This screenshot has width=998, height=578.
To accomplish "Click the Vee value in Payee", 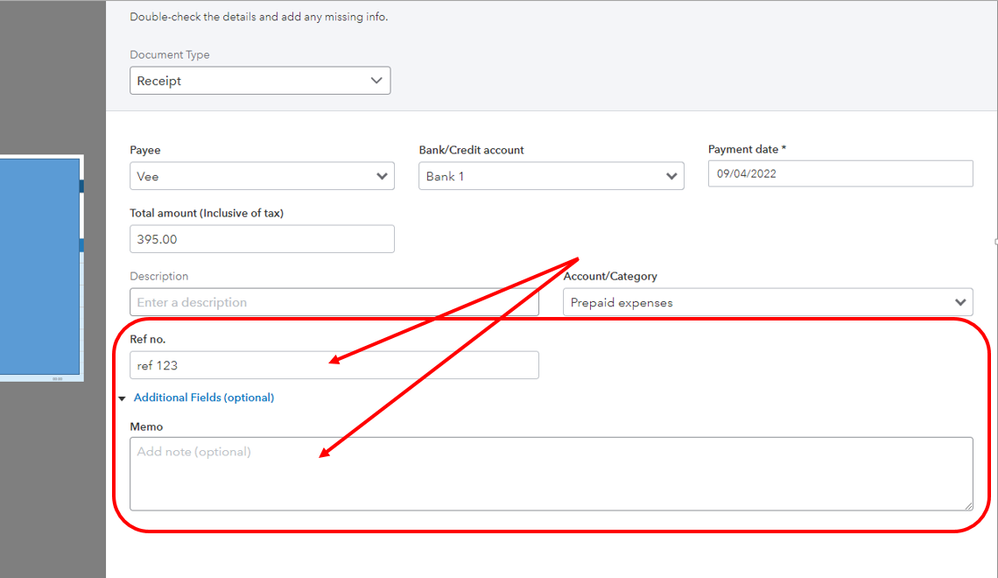I will (148, 176).
